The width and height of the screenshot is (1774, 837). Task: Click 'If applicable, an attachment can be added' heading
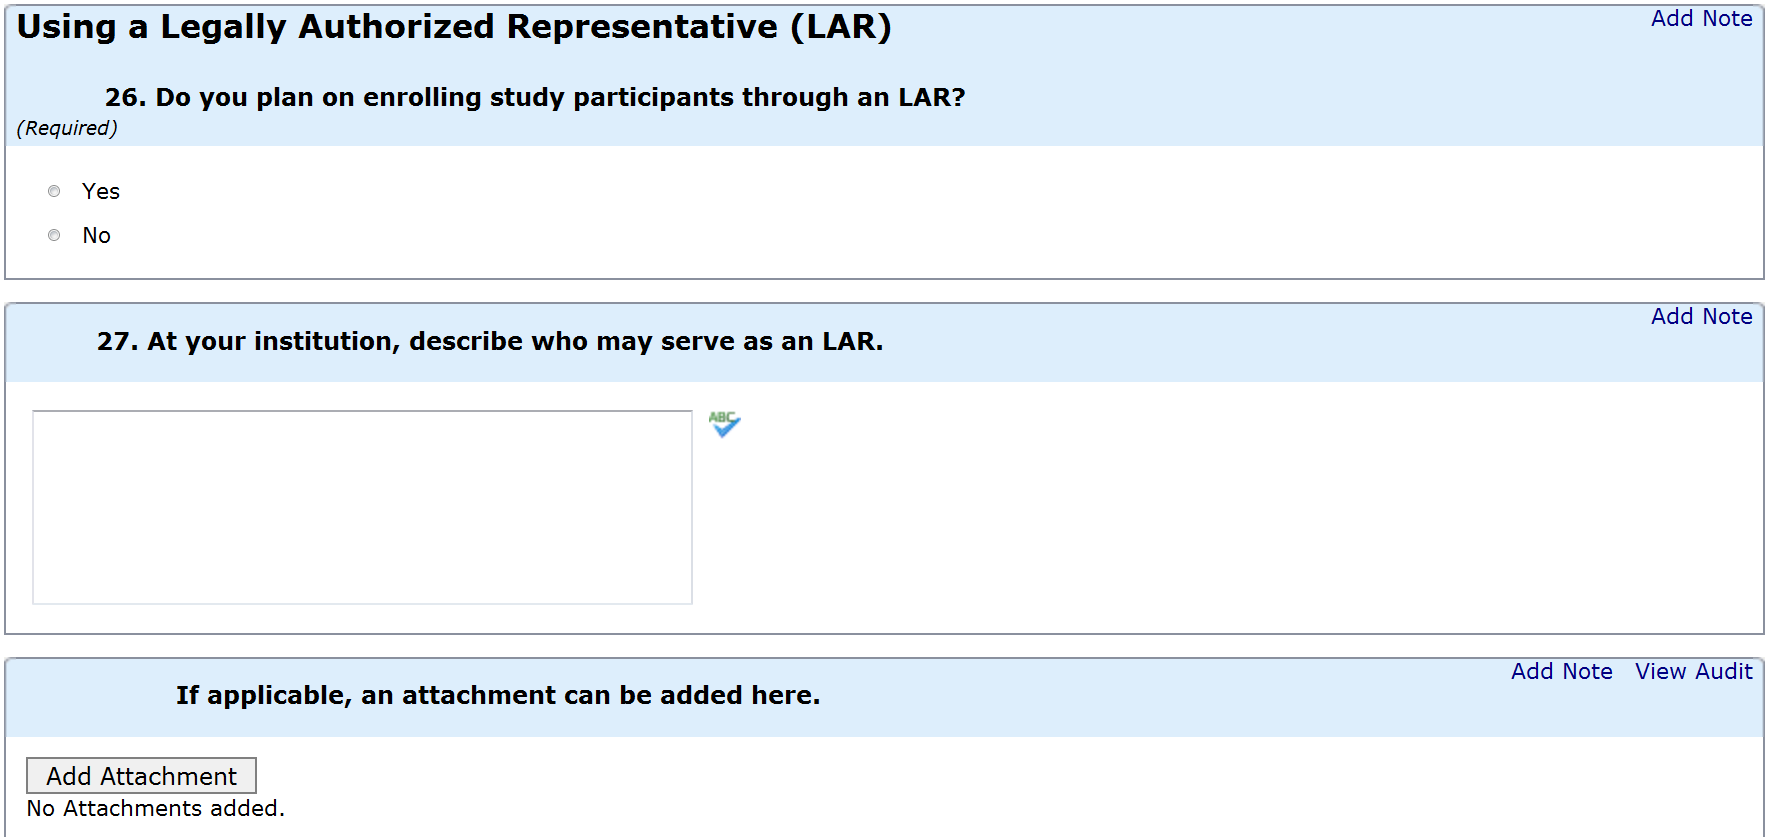pyautogui.click(x=498, y=696)
